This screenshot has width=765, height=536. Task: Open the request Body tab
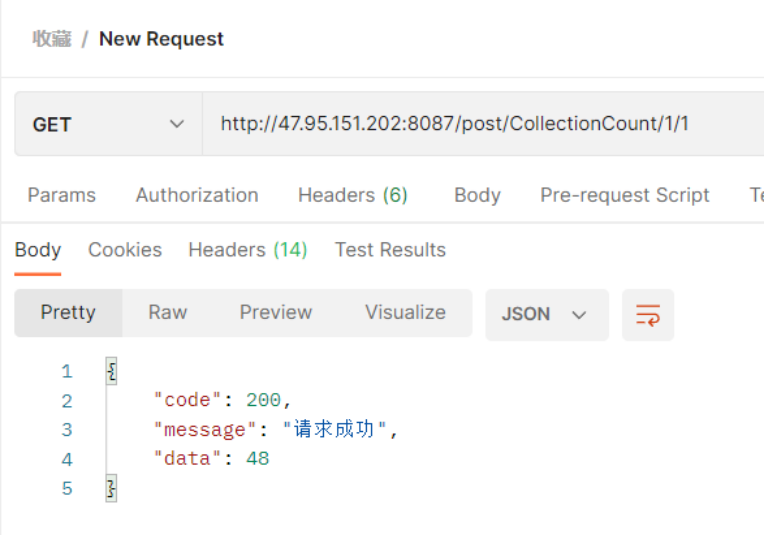coord(477,195)
